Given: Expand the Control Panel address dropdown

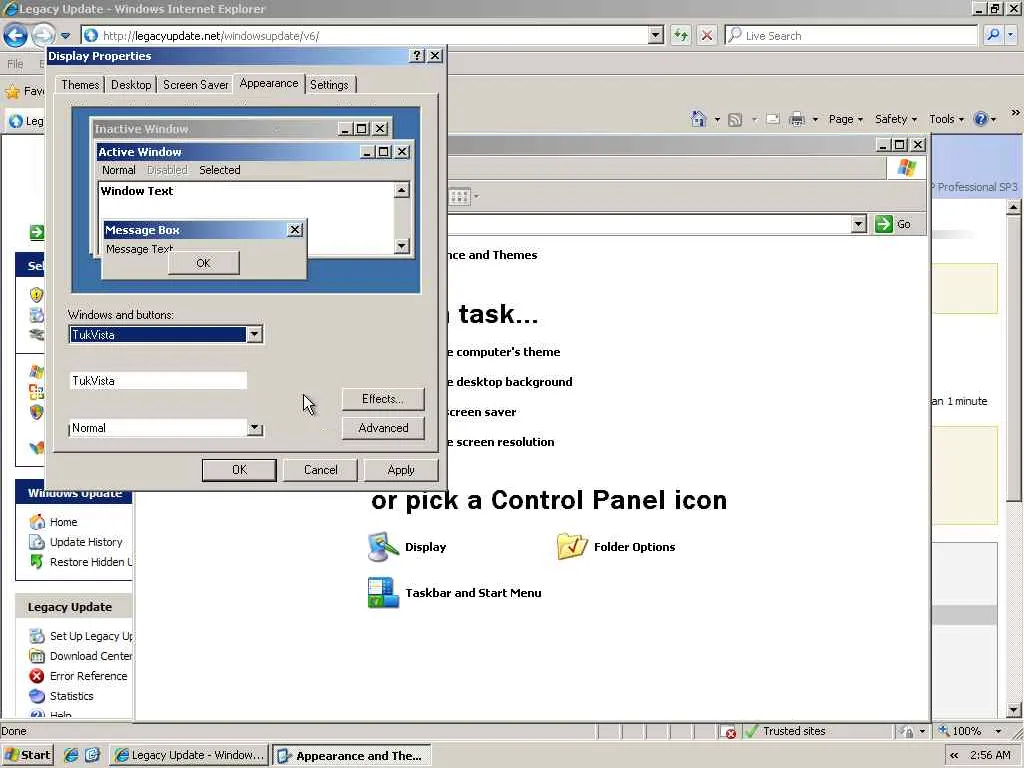Looking at the screenshot, I should click(859, 224).
